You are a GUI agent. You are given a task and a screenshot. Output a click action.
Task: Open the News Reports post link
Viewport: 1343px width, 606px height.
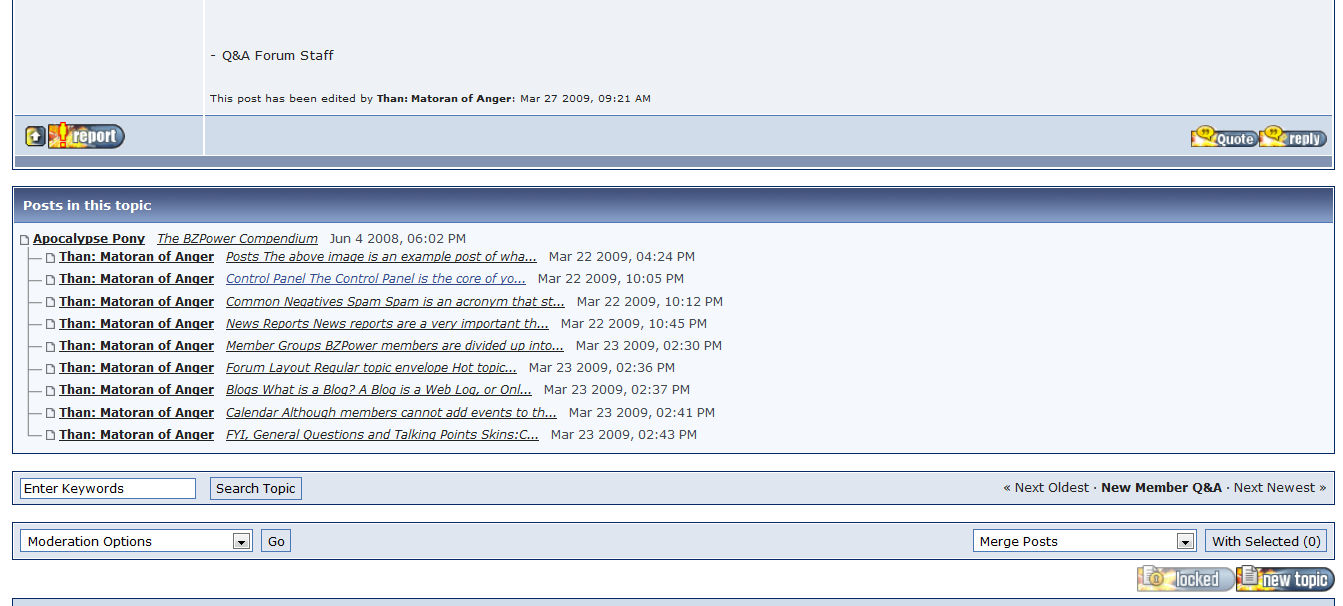click(x=387, y=323)
